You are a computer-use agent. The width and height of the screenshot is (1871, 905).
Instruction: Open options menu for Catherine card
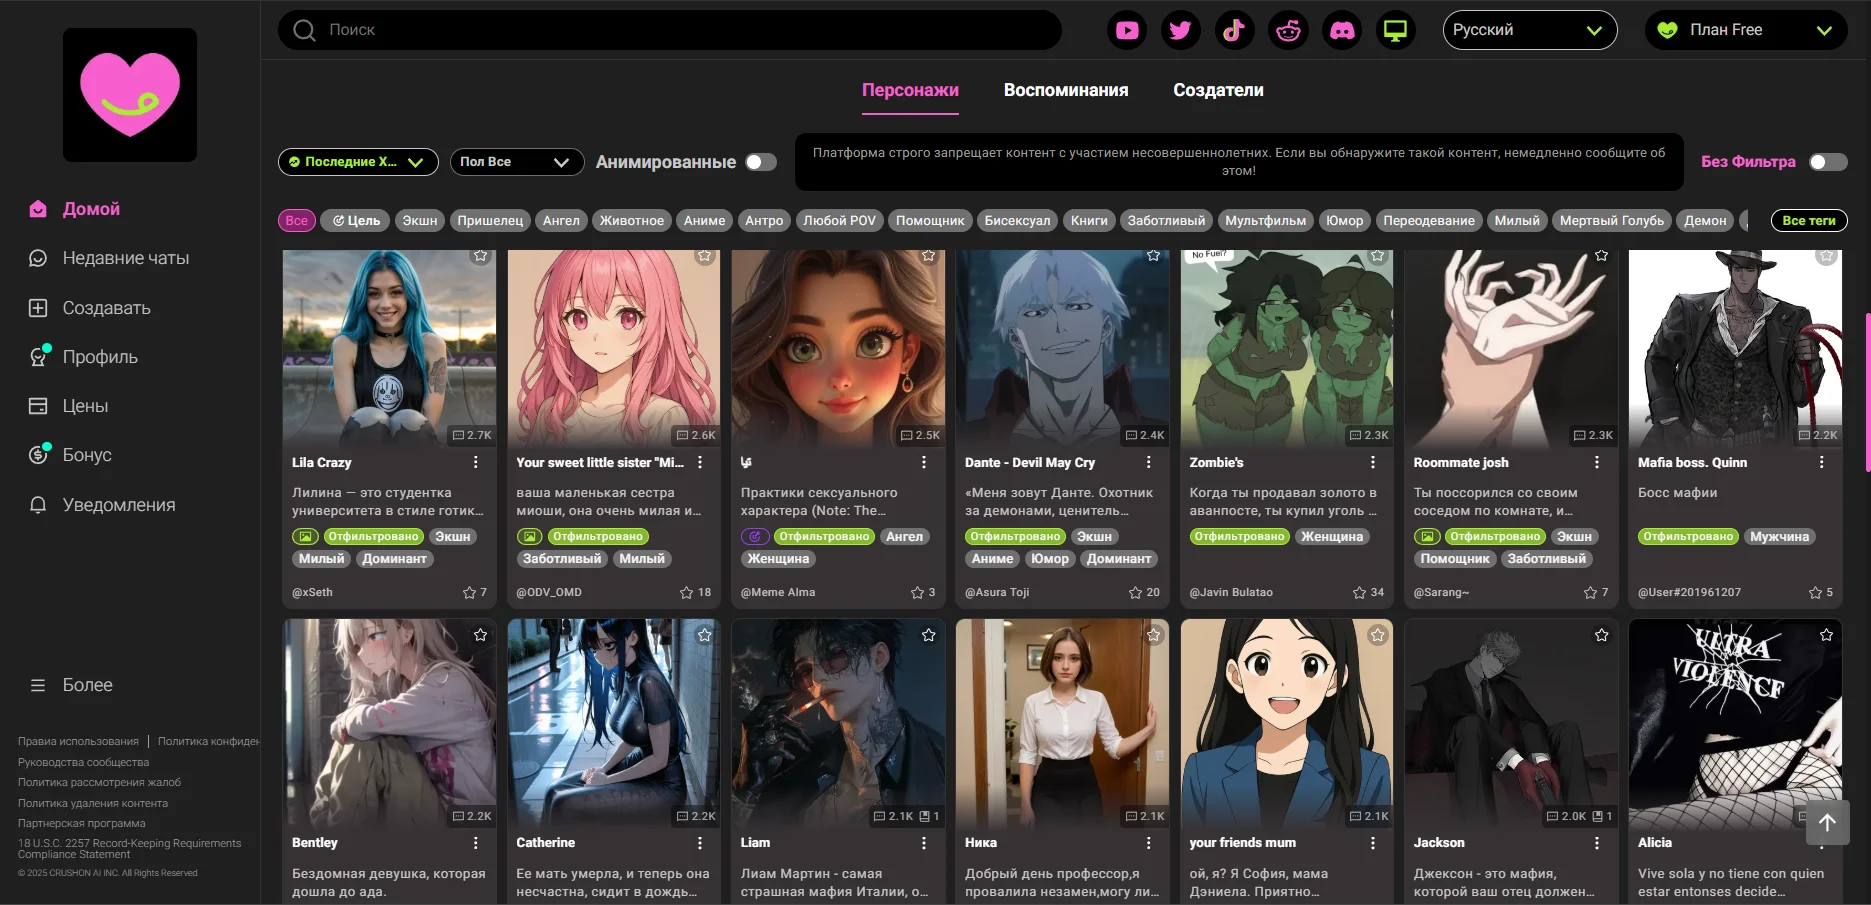(x=700, y=843)
